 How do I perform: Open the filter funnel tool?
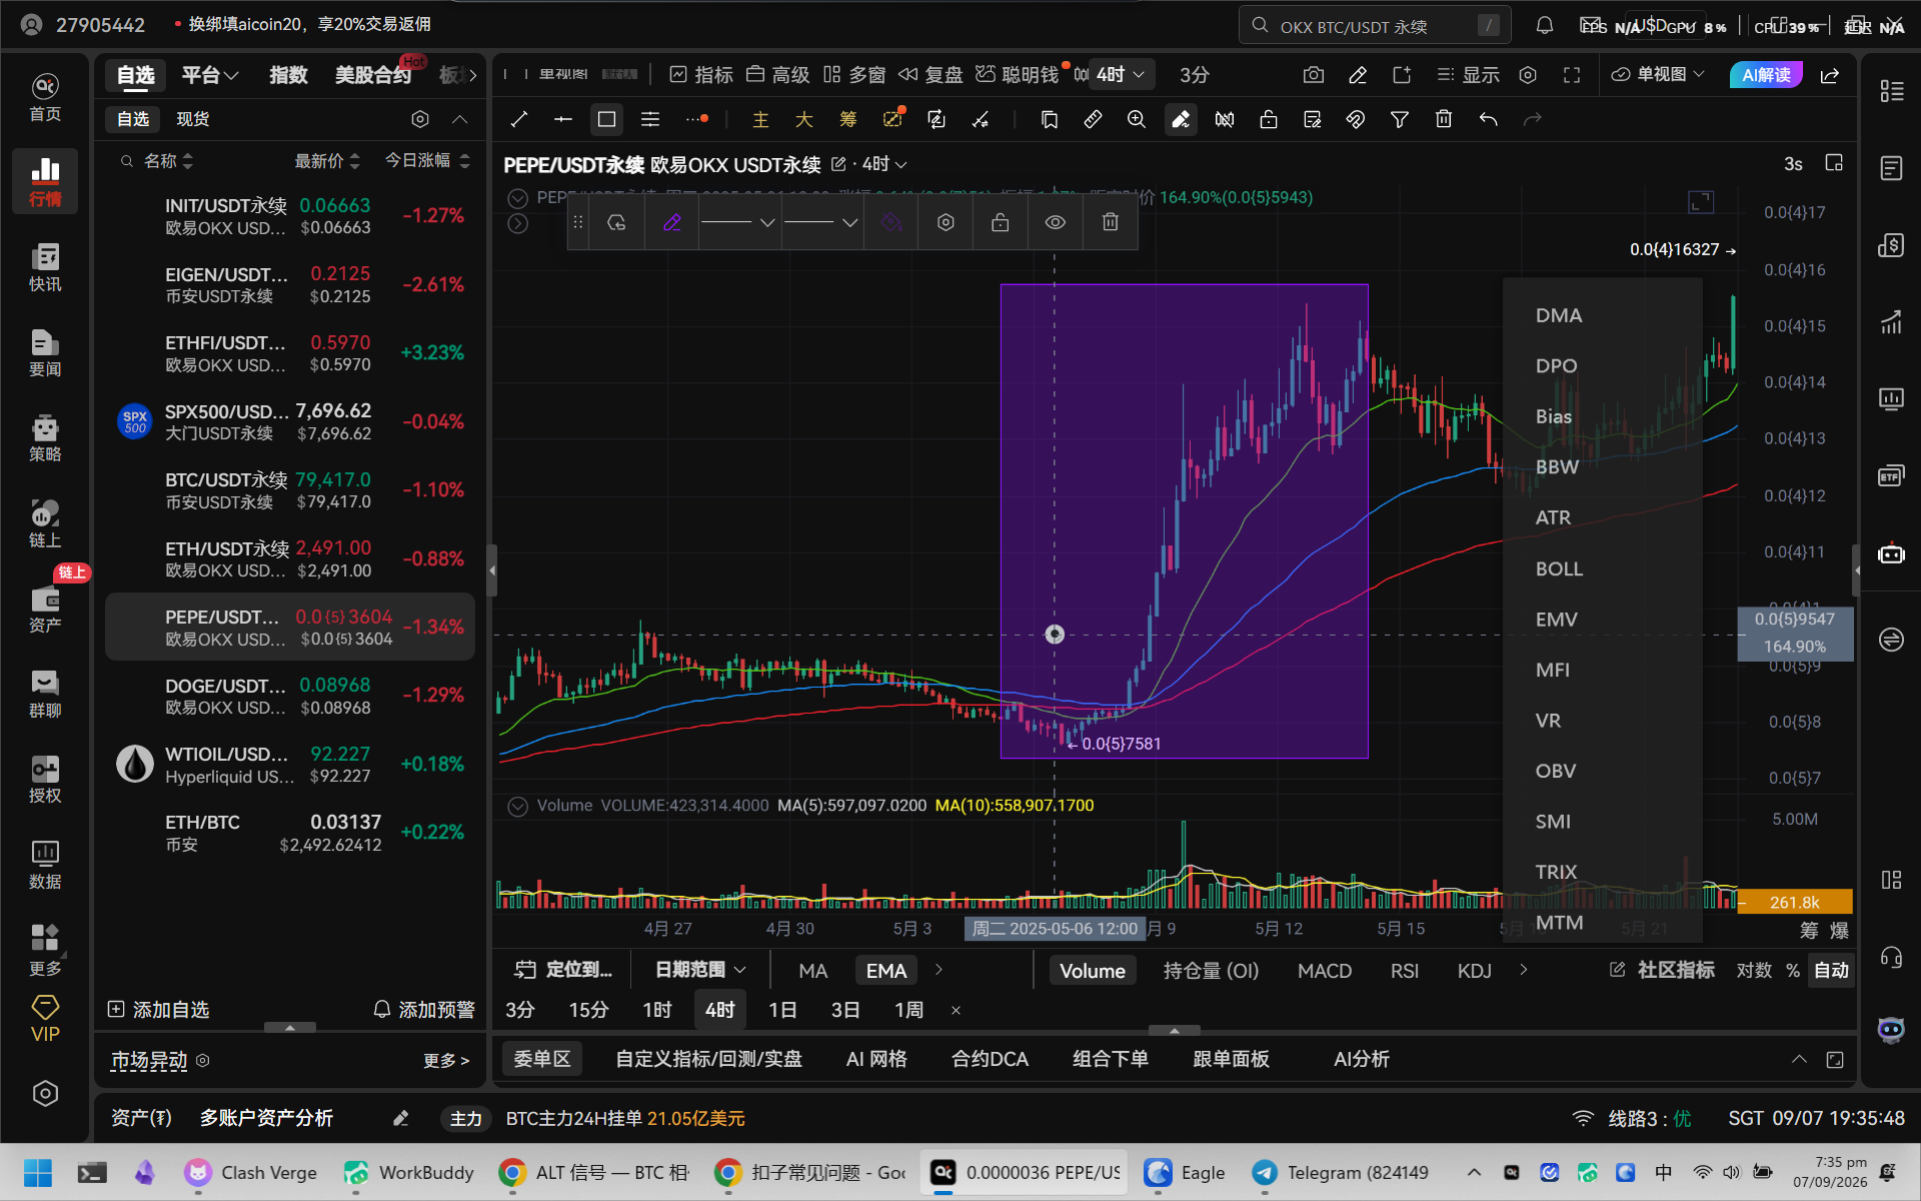[x=1399, y=120]
